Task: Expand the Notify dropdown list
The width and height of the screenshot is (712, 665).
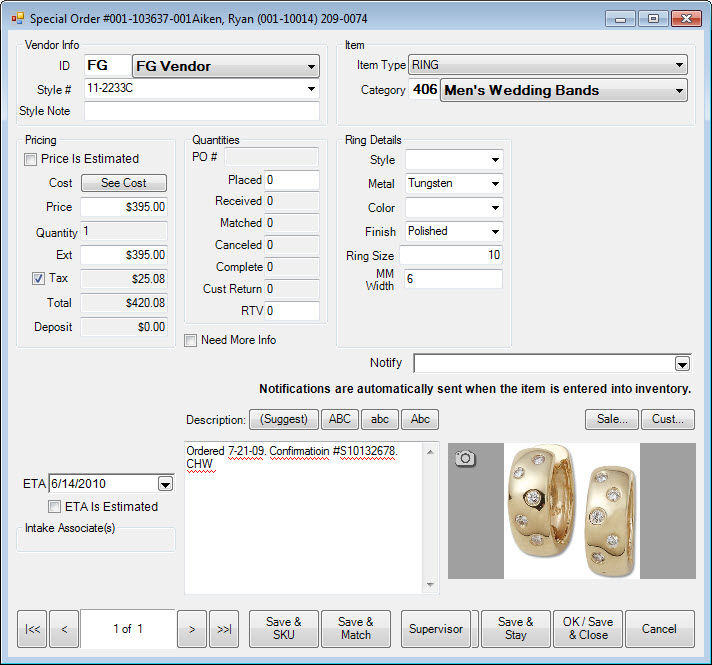Action: (x=682, y=364)
